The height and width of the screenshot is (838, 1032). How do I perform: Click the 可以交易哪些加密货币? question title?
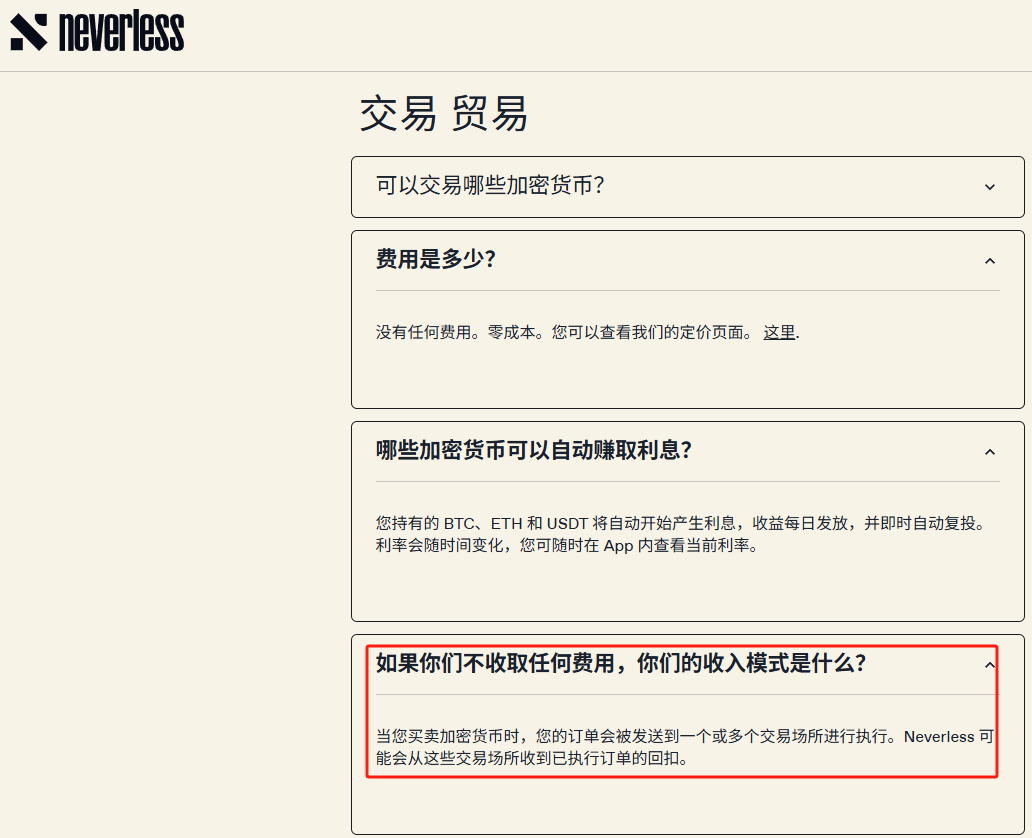[x=490, y=185]
